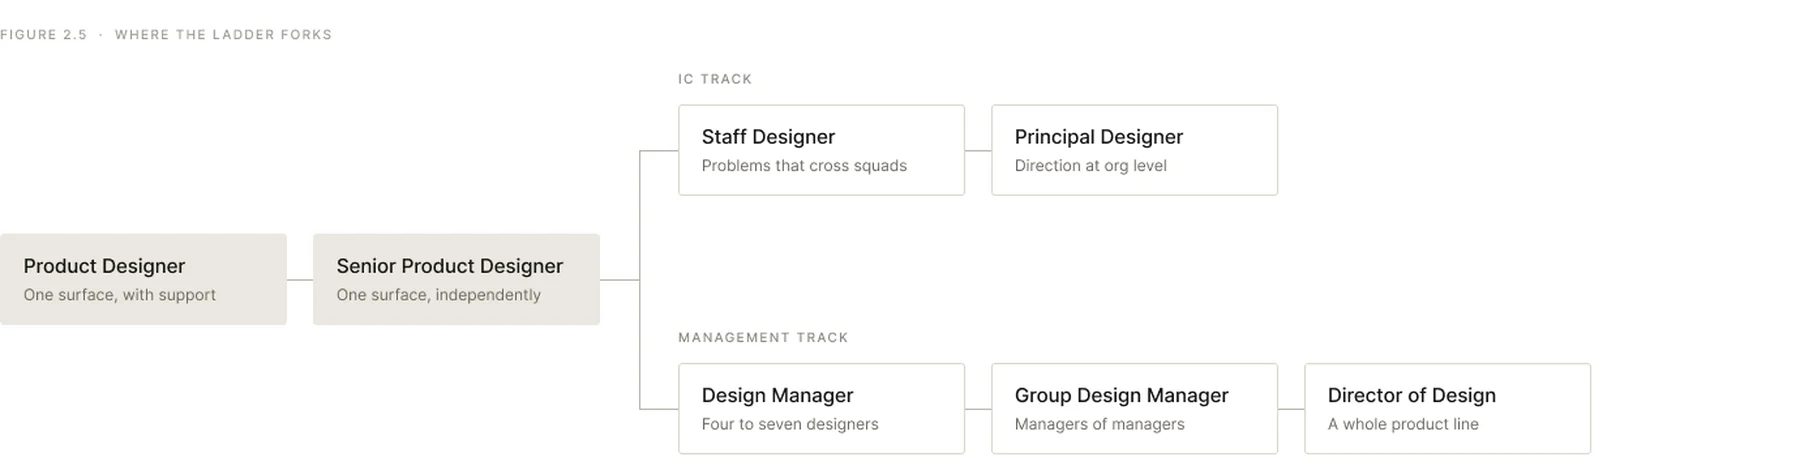Click the Figure 2.5 caption text
Viewport: 1800px width, 470px height.
44,35
